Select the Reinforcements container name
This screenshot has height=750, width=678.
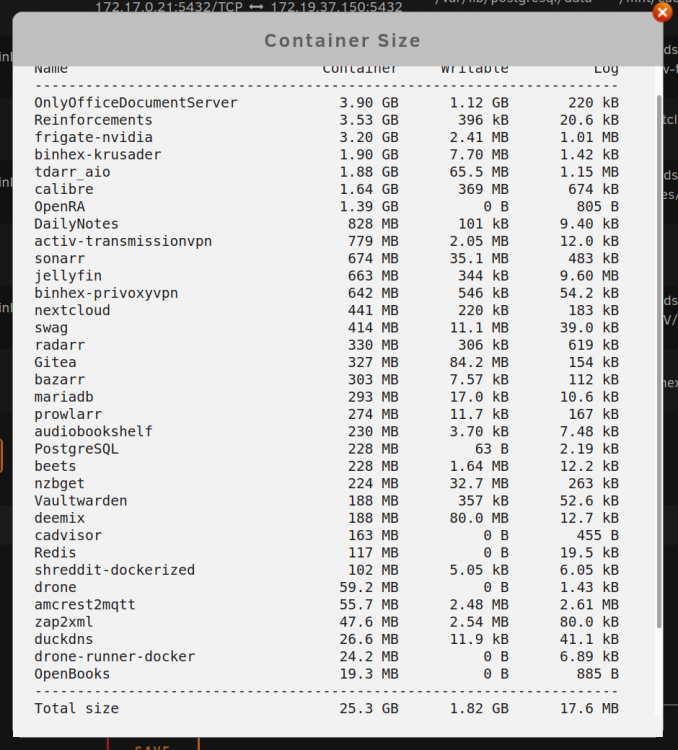point(93,120)
